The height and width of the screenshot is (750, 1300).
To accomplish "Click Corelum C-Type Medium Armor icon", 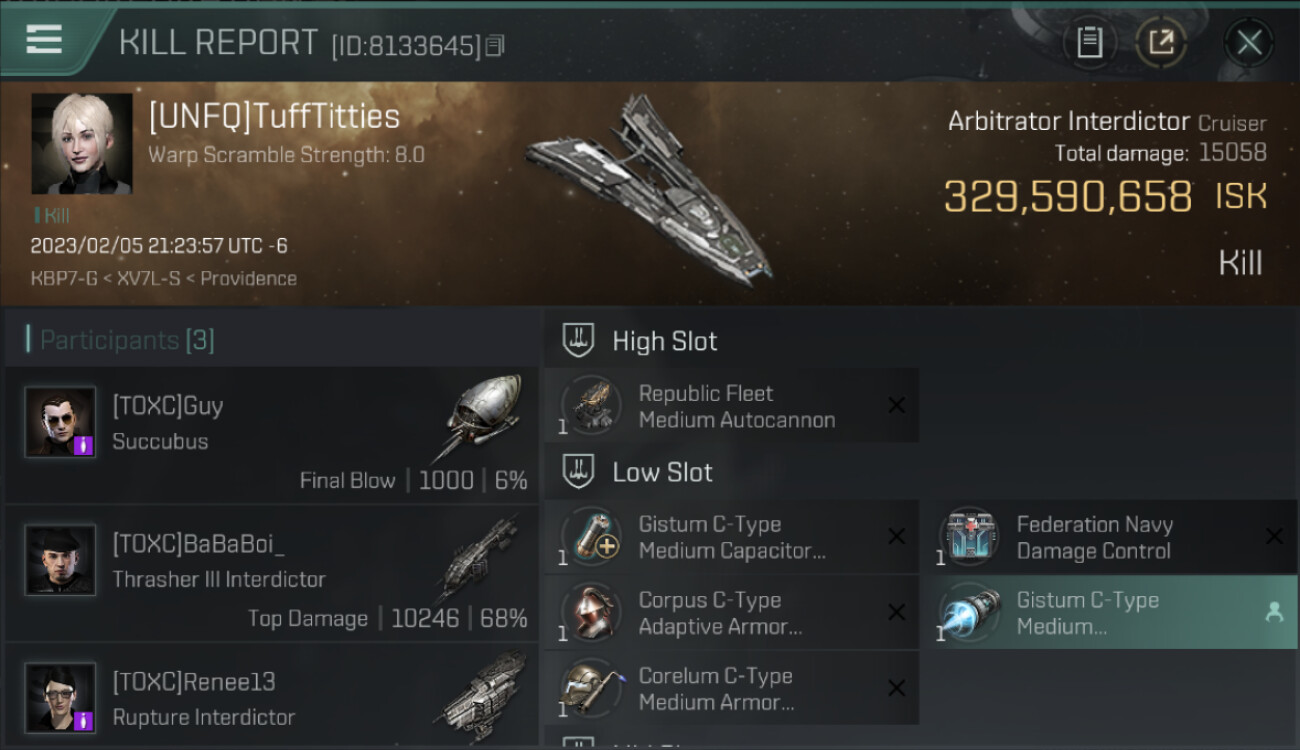I will 590,688.
